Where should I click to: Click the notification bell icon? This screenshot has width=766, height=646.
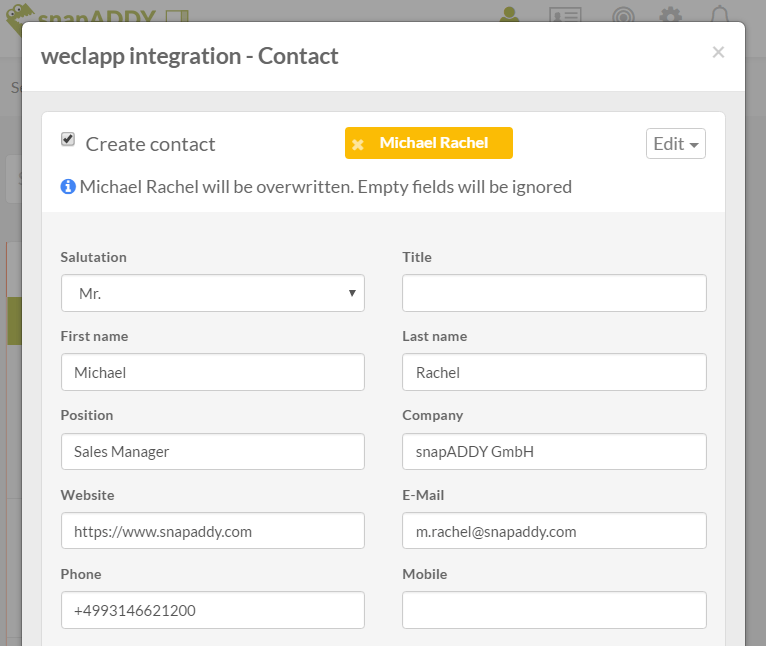click(x=719, y=15)
